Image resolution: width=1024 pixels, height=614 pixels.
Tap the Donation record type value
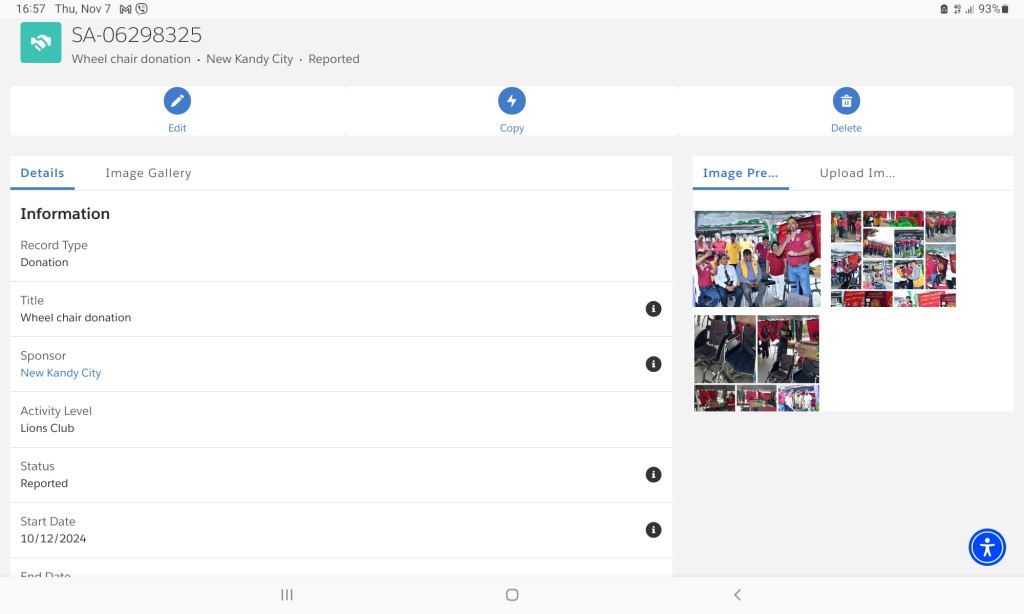(x=44, y=263)
